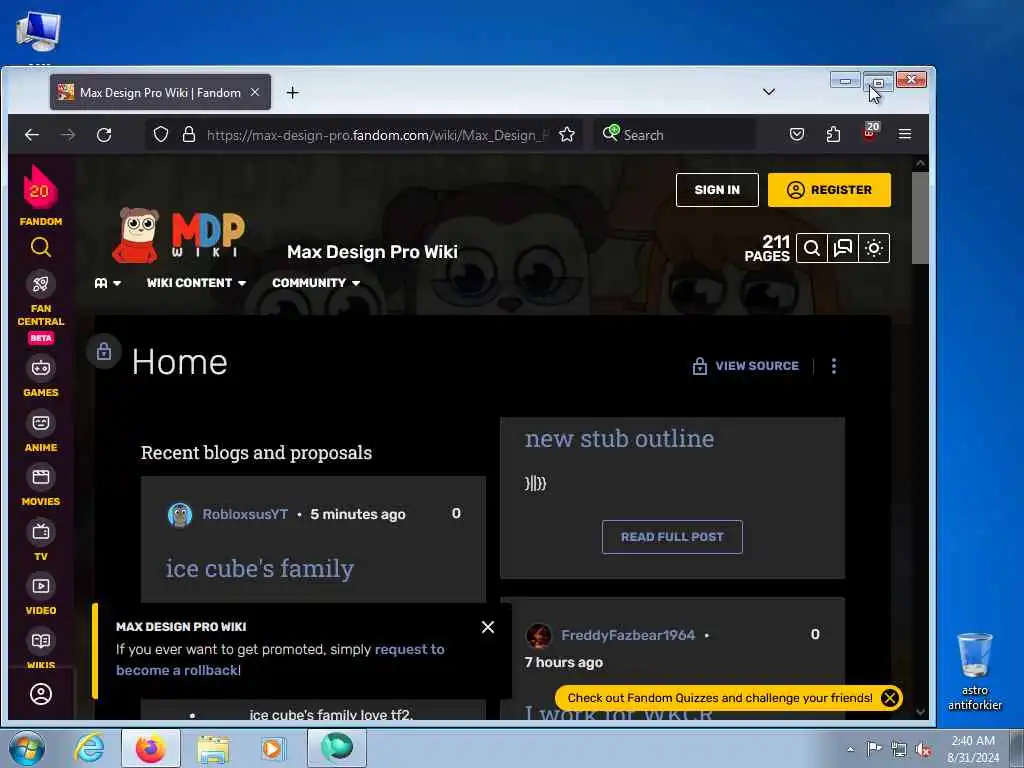Viewport: 1024px width, 768px height.
Task: Click the MDP Wiki logo image
Action: [178, 234]
